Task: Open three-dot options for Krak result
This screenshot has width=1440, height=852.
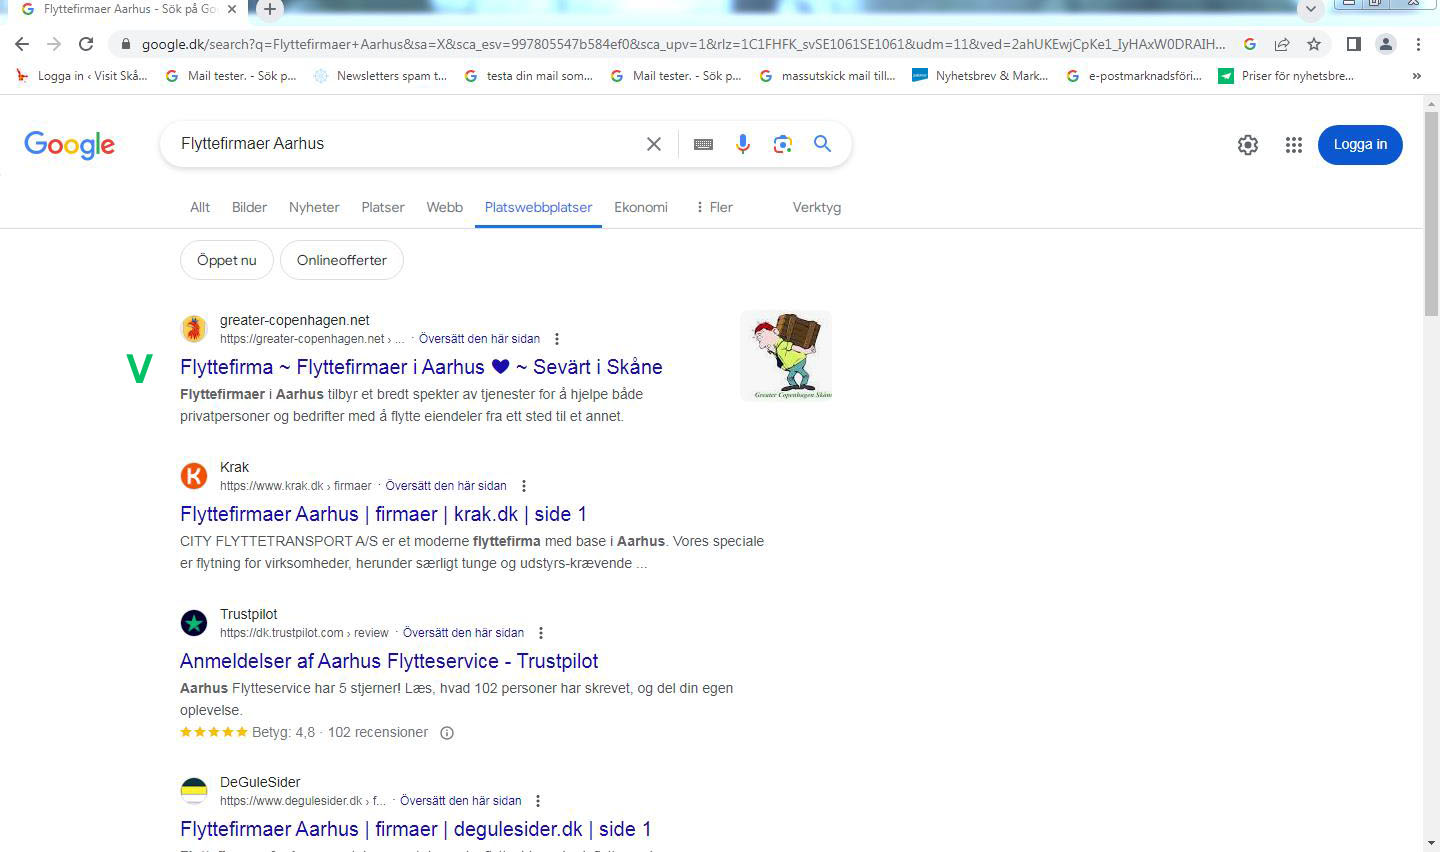Action: pyautogui.click(x=524, y=486)
